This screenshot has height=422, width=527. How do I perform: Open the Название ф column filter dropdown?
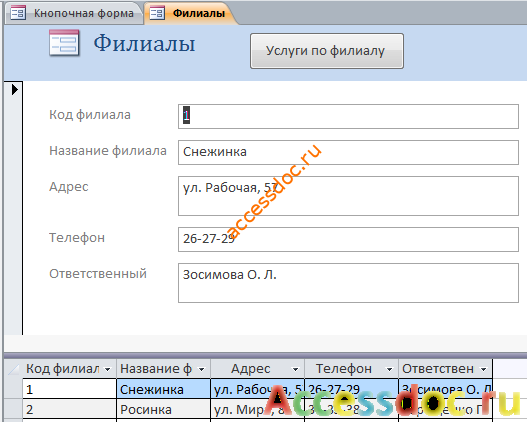coord(202,369)
